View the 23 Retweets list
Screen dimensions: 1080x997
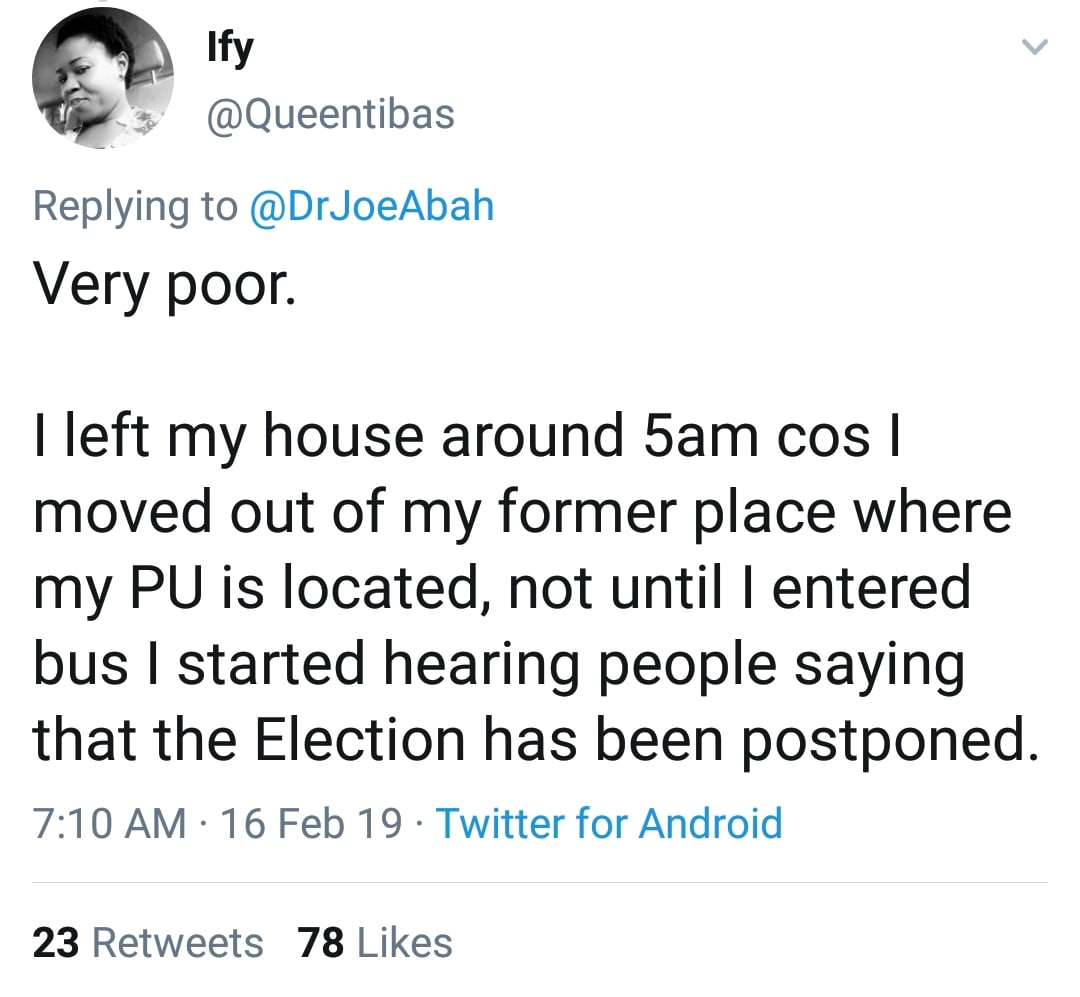coord(148,943)
